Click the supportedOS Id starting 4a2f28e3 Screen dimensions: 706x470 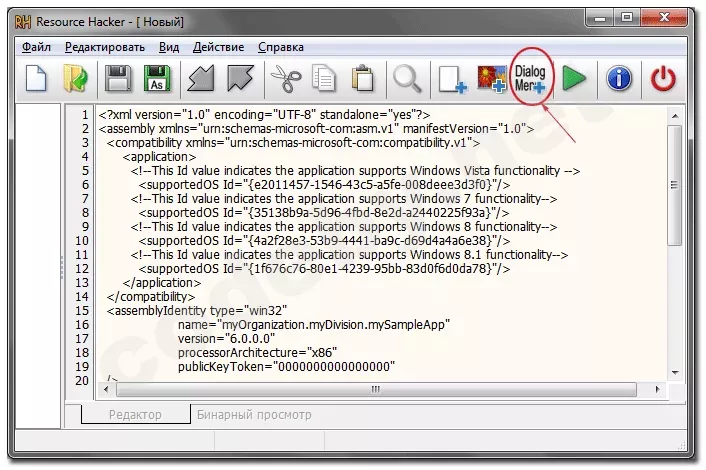(x=324, y=240)
